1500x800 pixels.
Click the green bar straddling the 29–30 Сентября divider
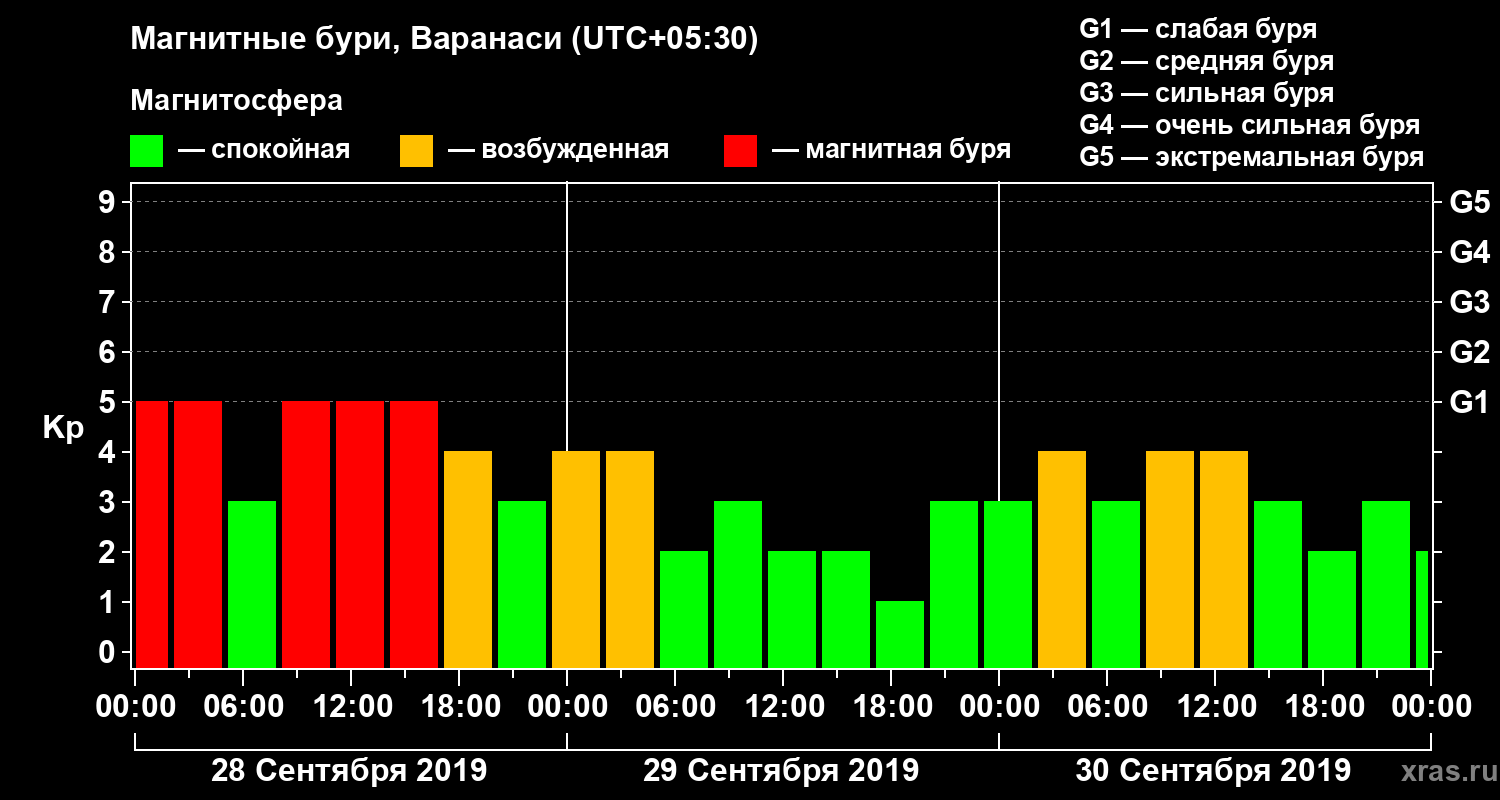[1008, 584]
